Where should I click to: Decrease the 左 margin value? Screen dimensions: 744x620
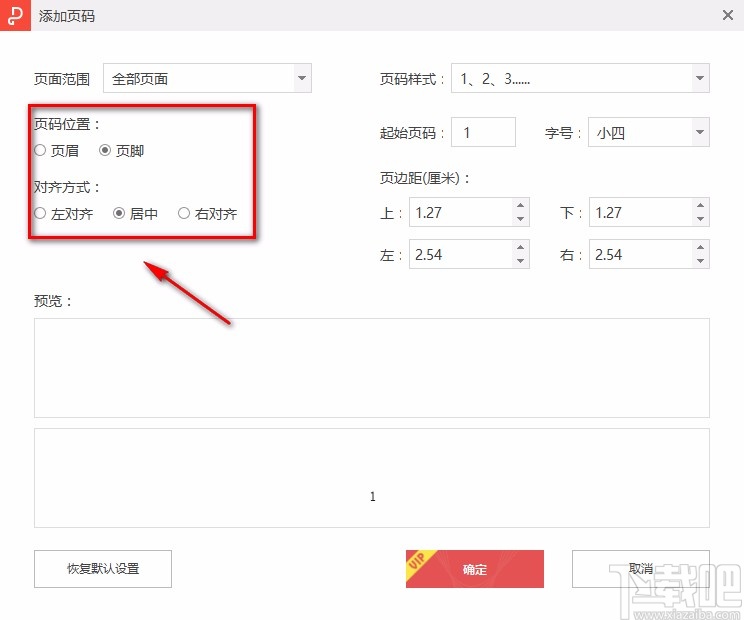click(x=520, y=261)
